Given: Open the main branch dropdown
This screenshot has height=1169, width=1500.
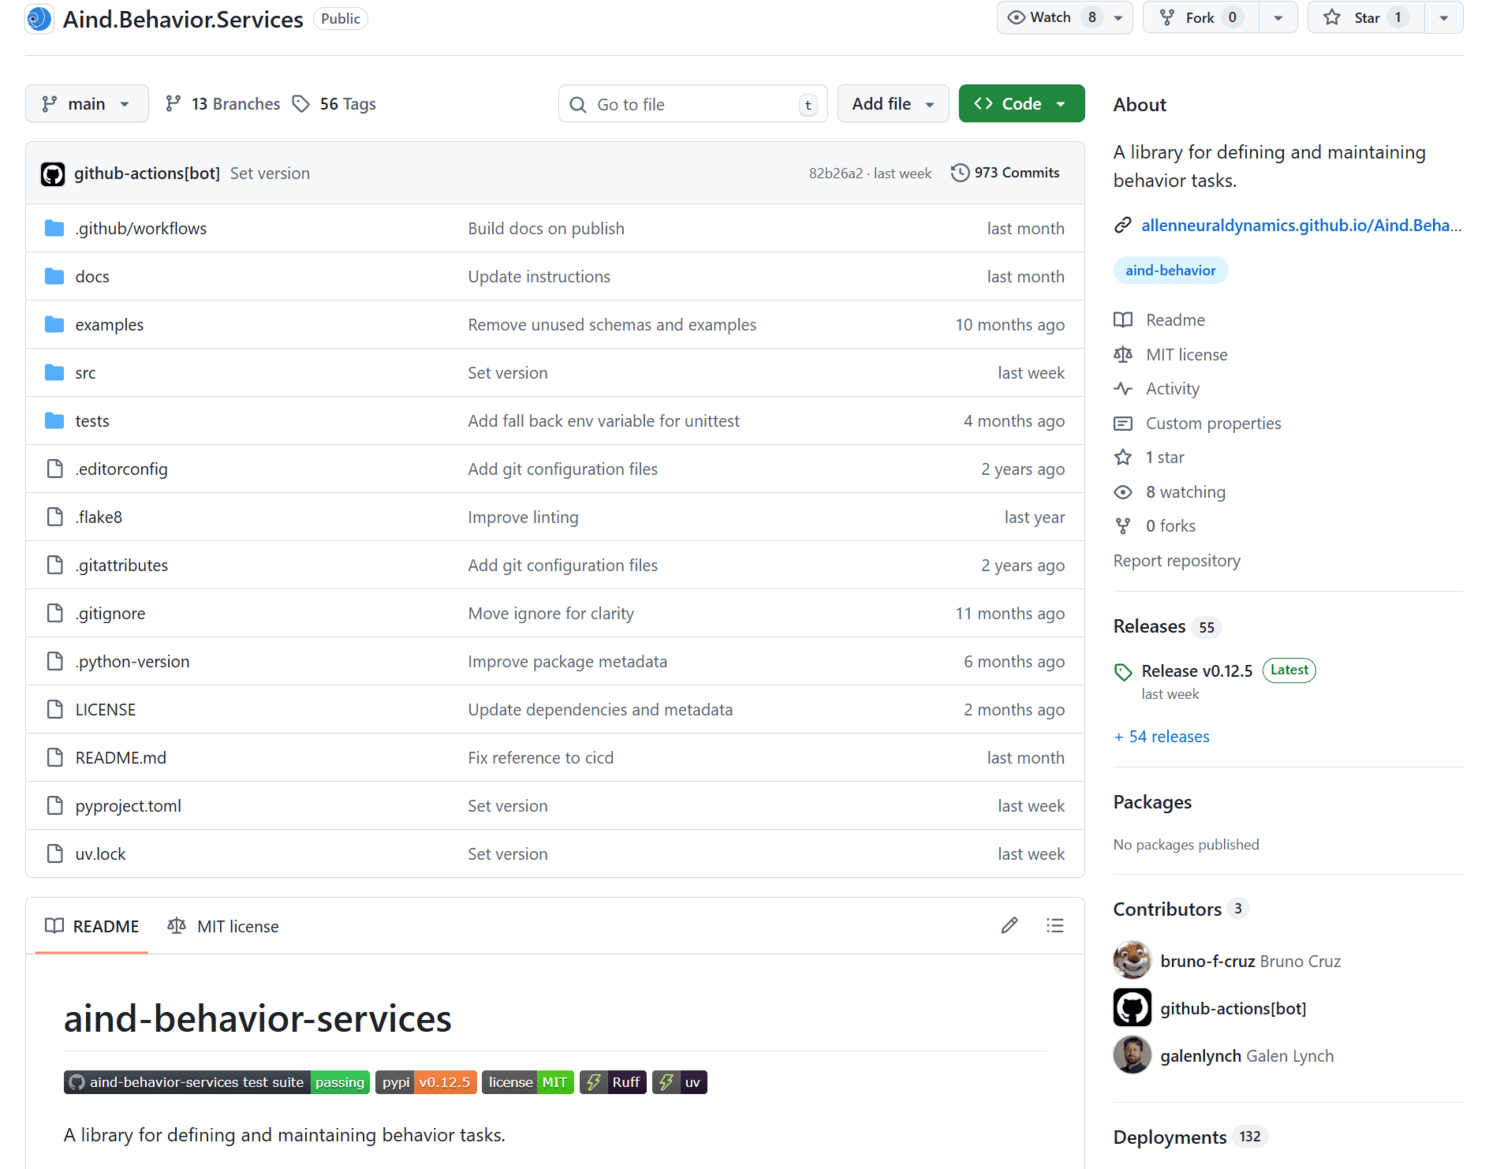Looking at the screenshot, I should 87,104.
